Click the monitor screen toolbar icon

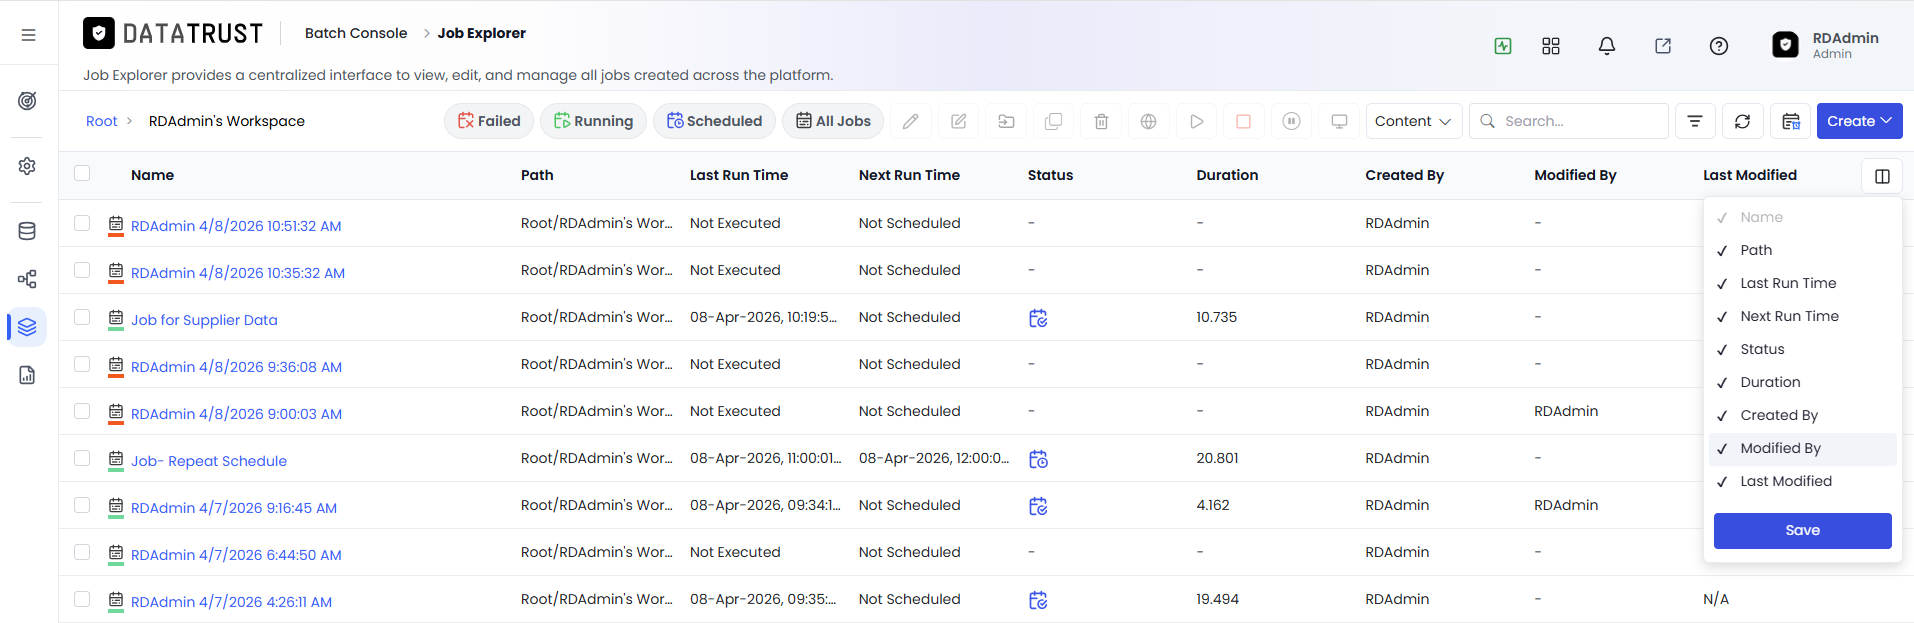pos(1340,121)
